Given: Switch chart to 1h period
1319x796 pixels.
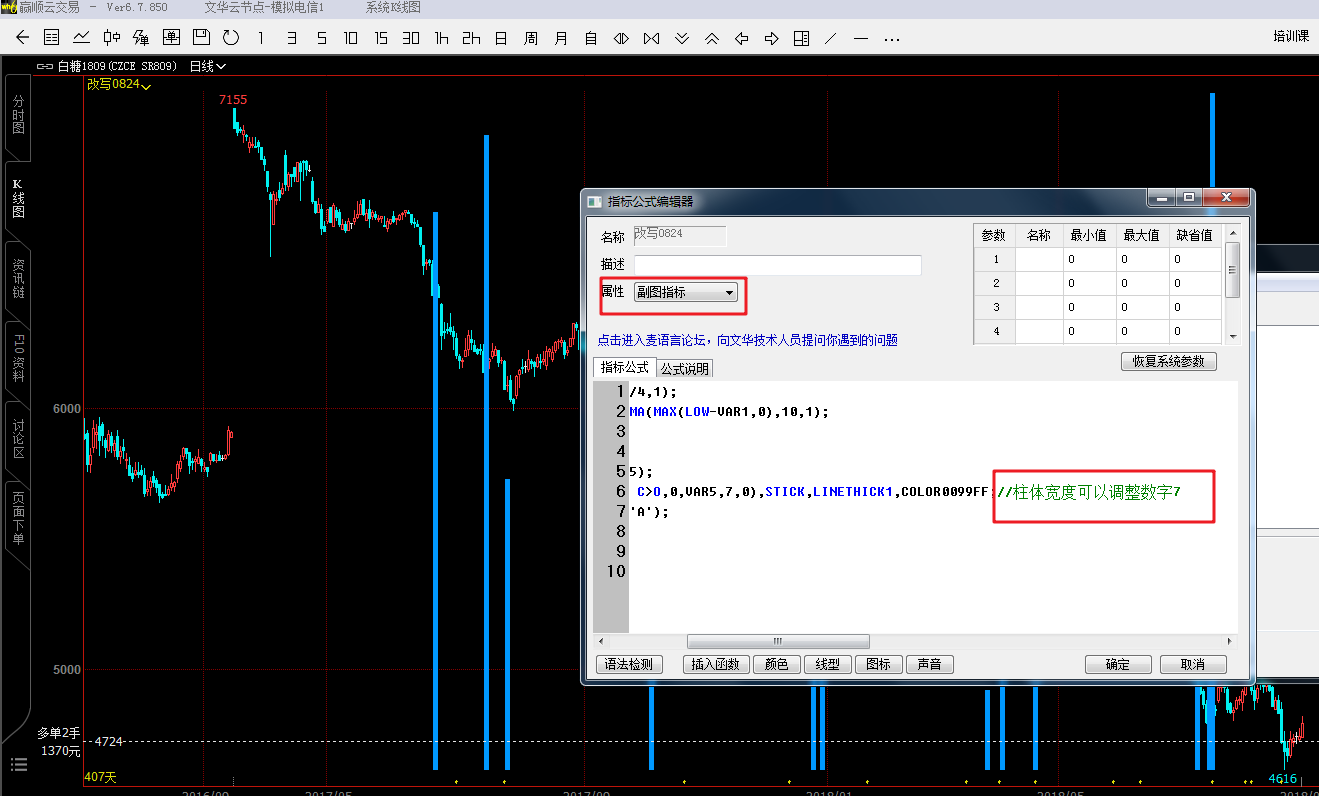Looking at the screenshot, I should [441, 38].
